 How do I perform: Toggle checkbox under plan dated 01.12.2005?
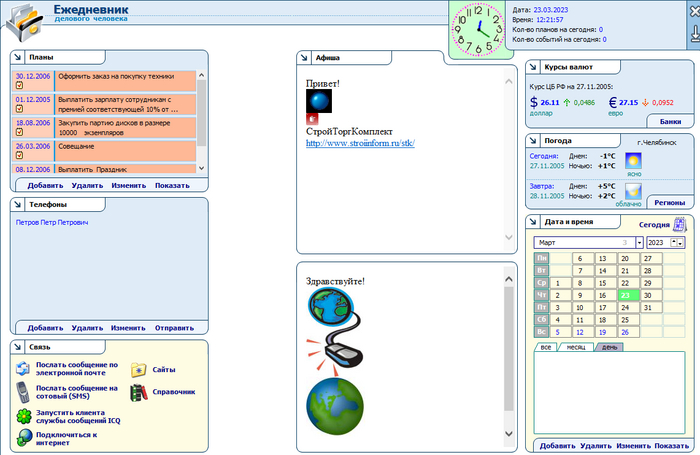tap(19, 110)
